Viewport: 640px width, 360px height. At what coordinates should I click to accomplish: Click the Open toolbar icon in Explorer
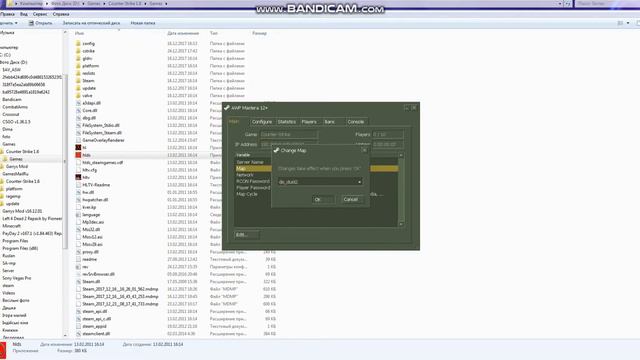pos(31,23)
